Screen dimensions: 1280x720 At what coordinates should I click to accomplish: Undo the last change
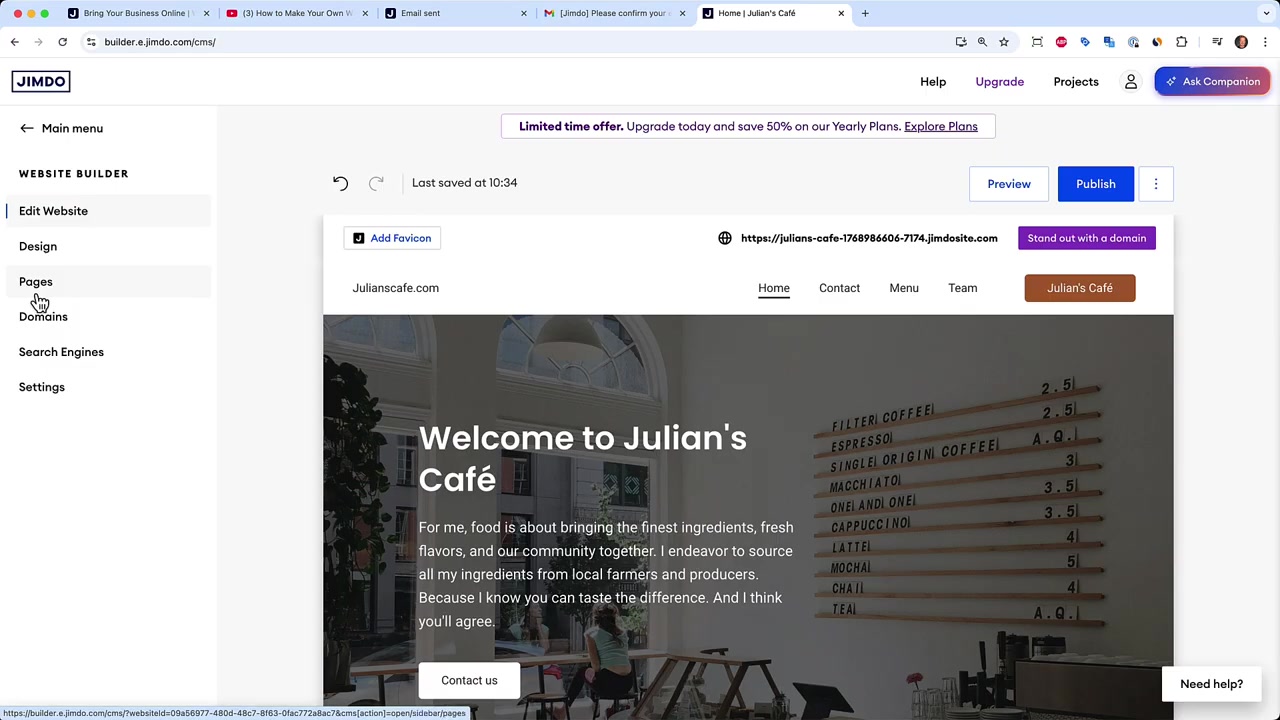point(340,183)
